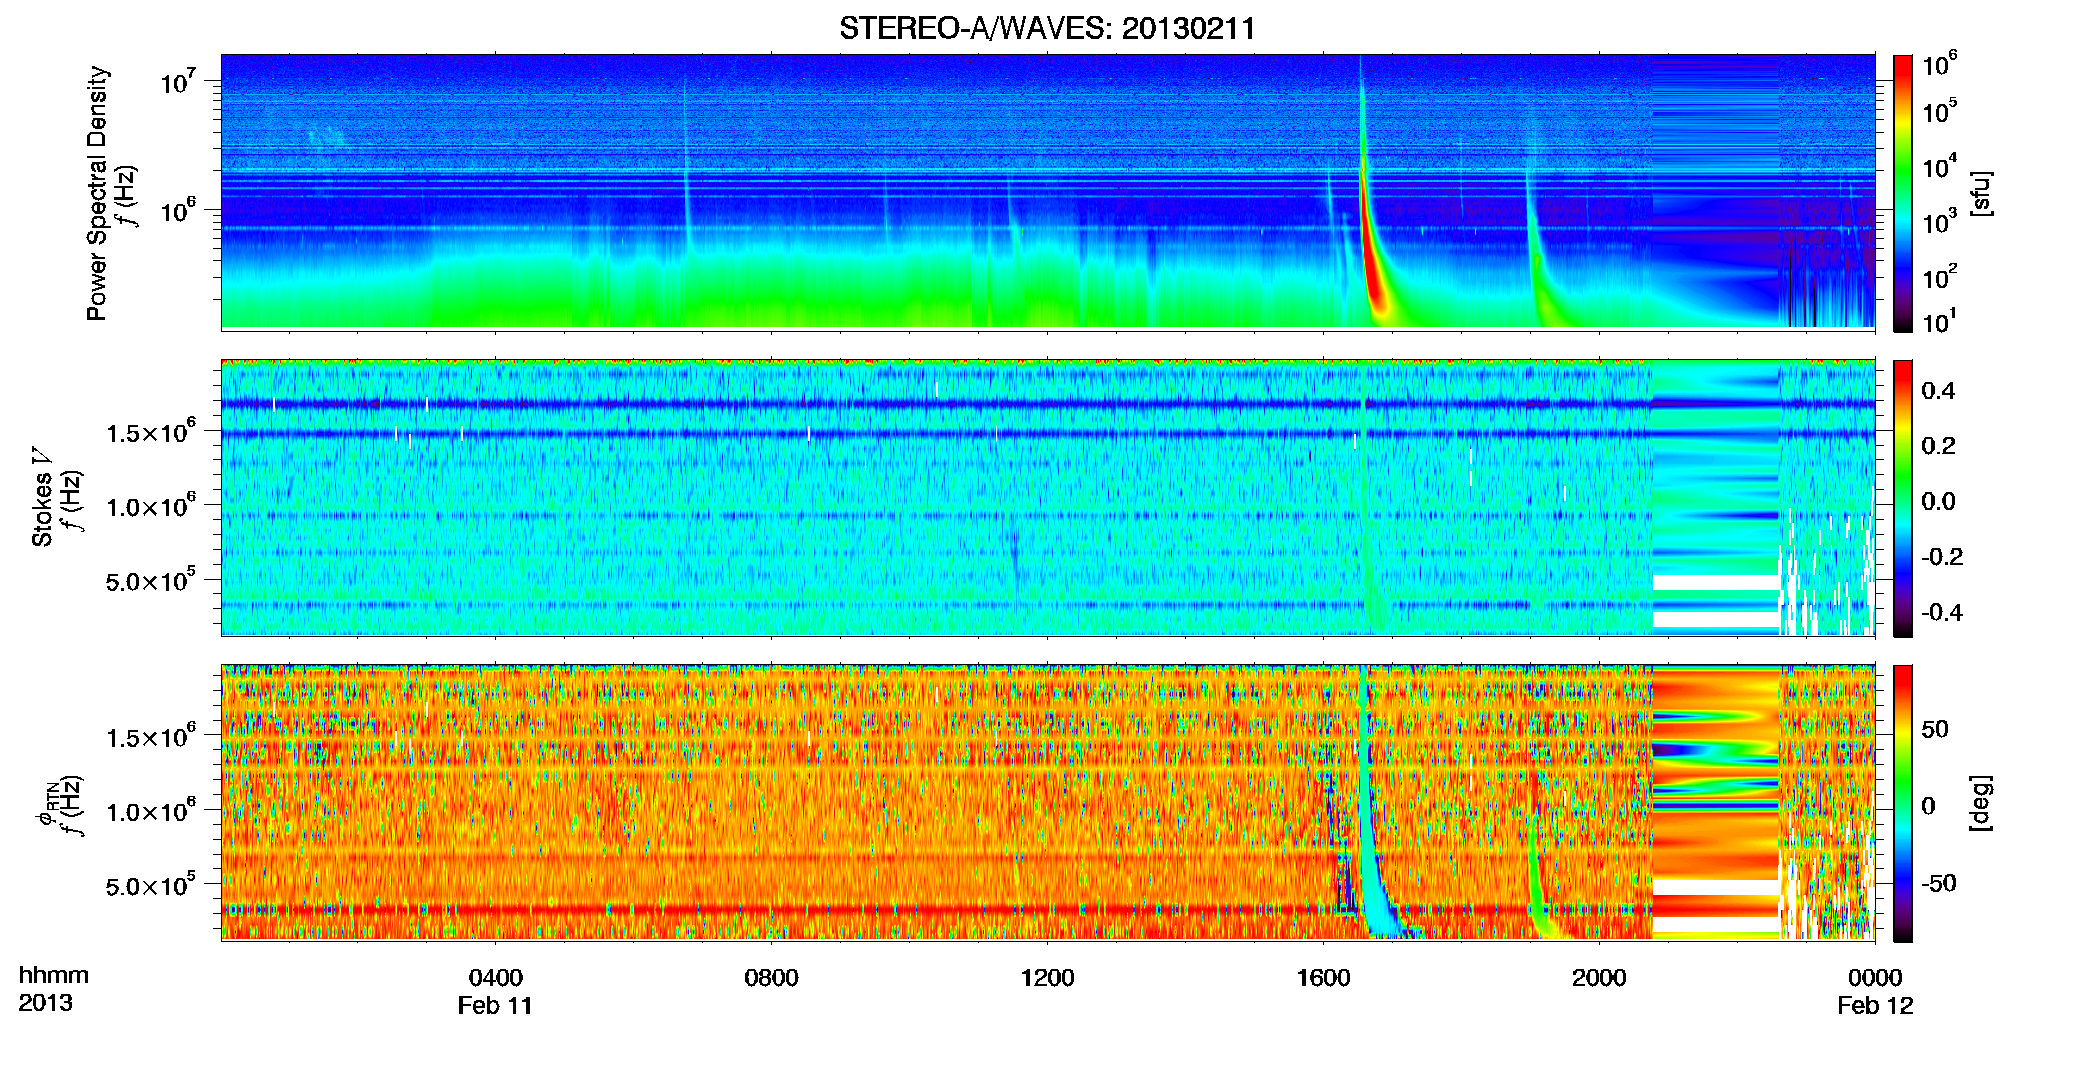Click the phi RTN degrees color bar
Screen dimensions: 2096x1080
(1902, 803)
